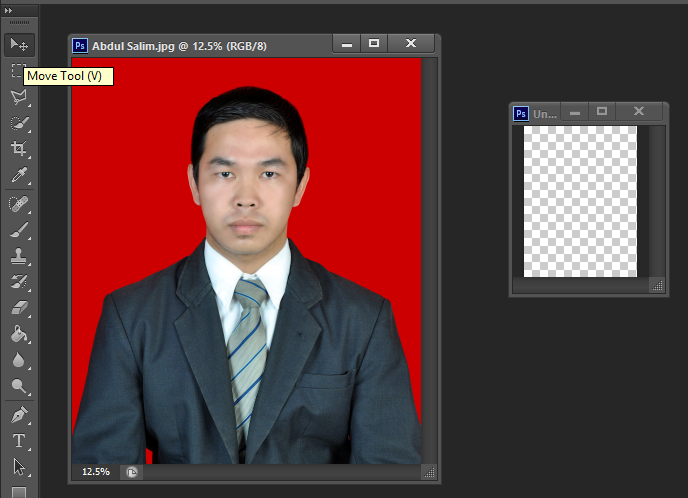Click the 12.5% zoom field in status bar
This screenshot has width=688, height=498.
[96, 472]
